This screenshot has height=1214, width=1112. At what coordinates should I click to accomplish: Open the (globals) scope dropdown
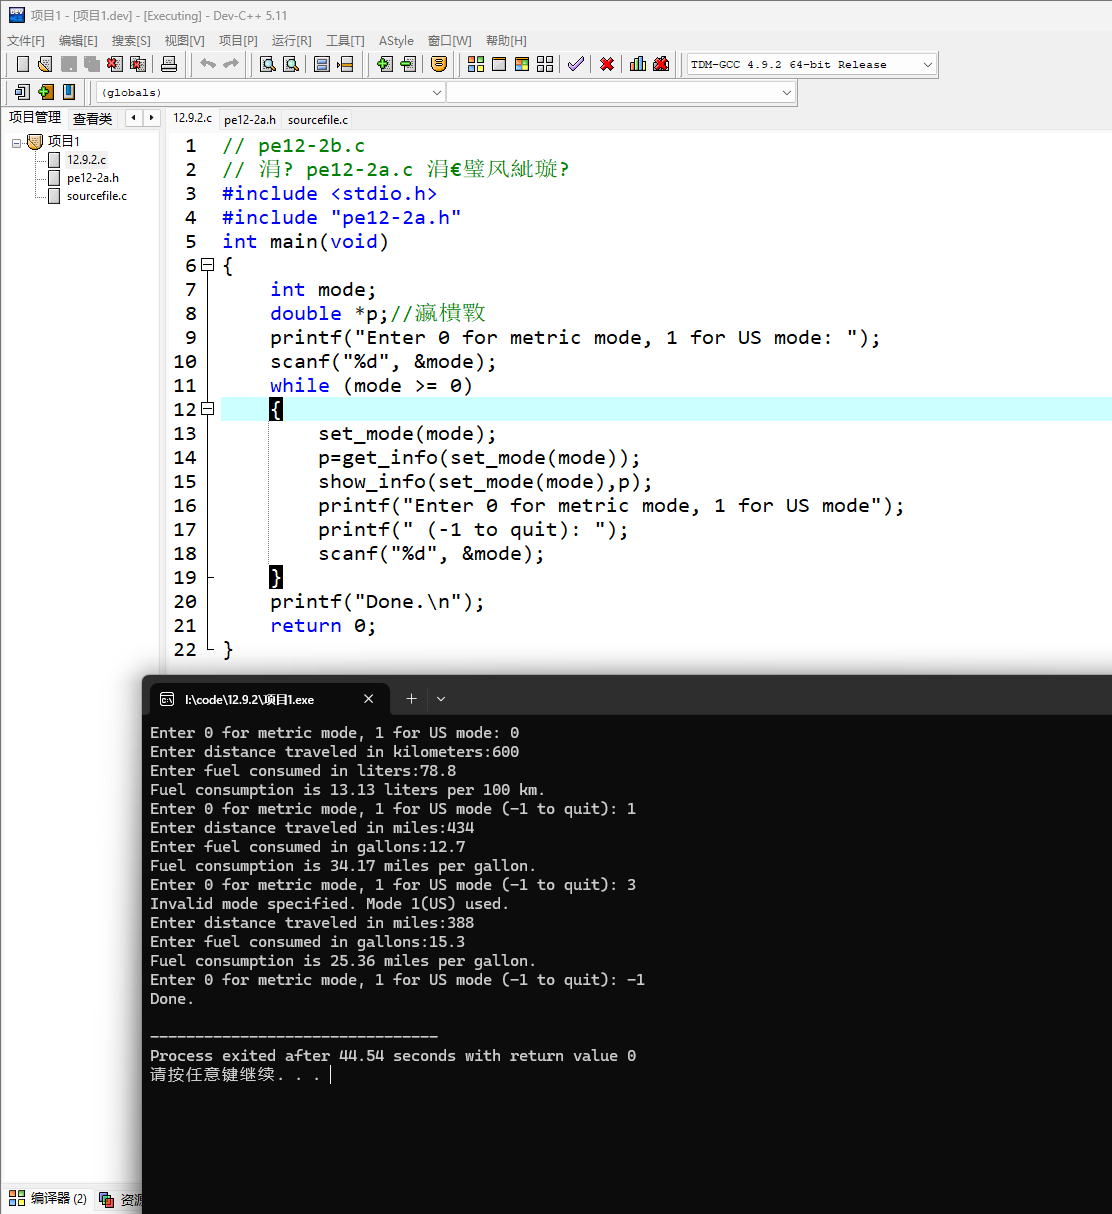point(271,92)
